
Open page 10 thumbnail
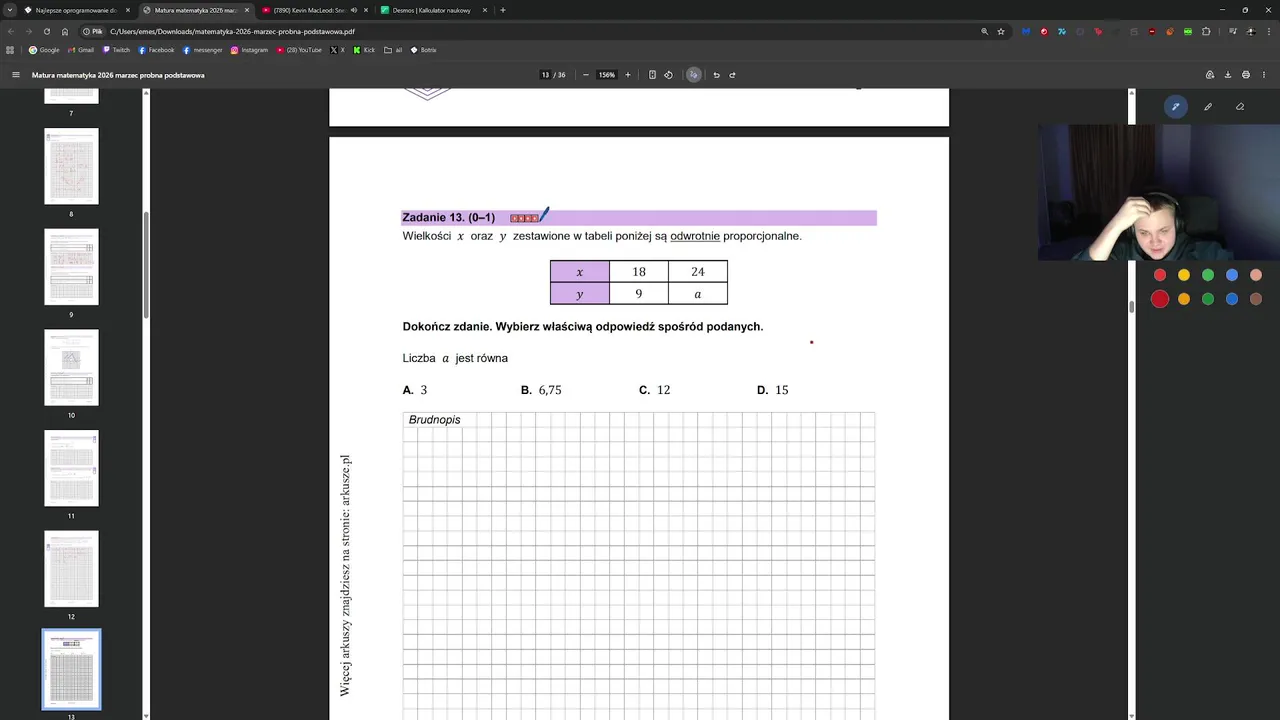[71, 367]
